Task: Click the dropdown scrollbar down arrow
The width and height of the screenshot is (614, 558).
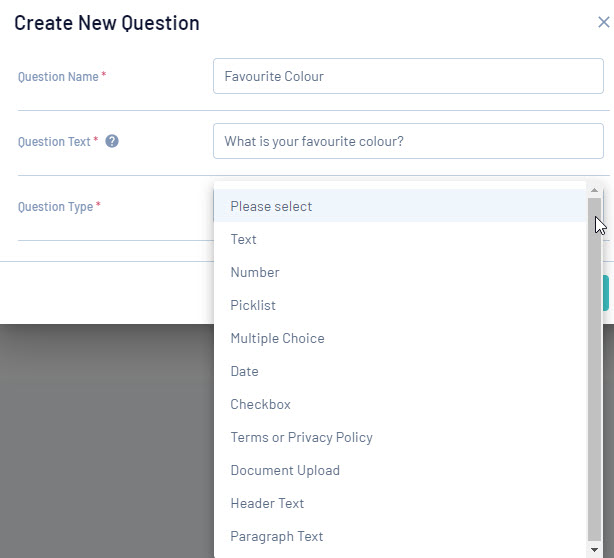Action: (x=595, y=549)
